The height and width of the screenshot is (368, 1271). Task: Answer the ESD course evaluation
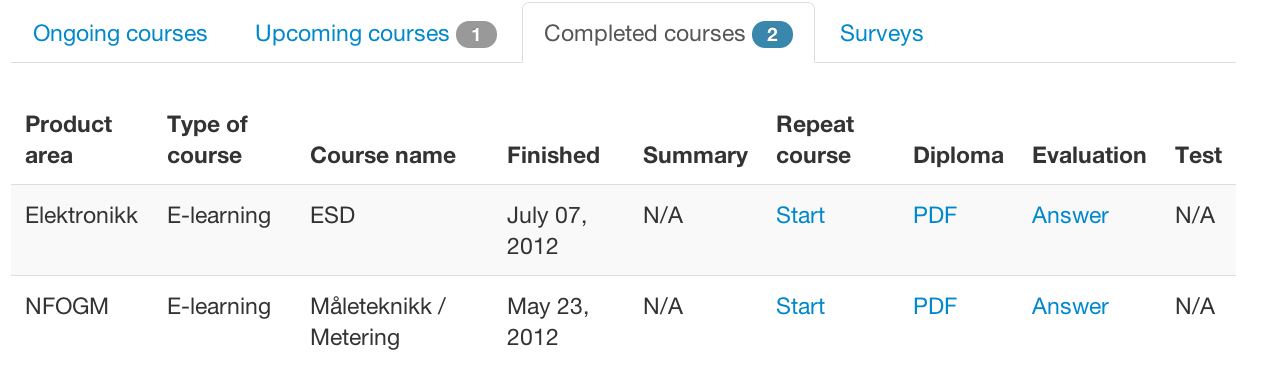point(1070,215)
